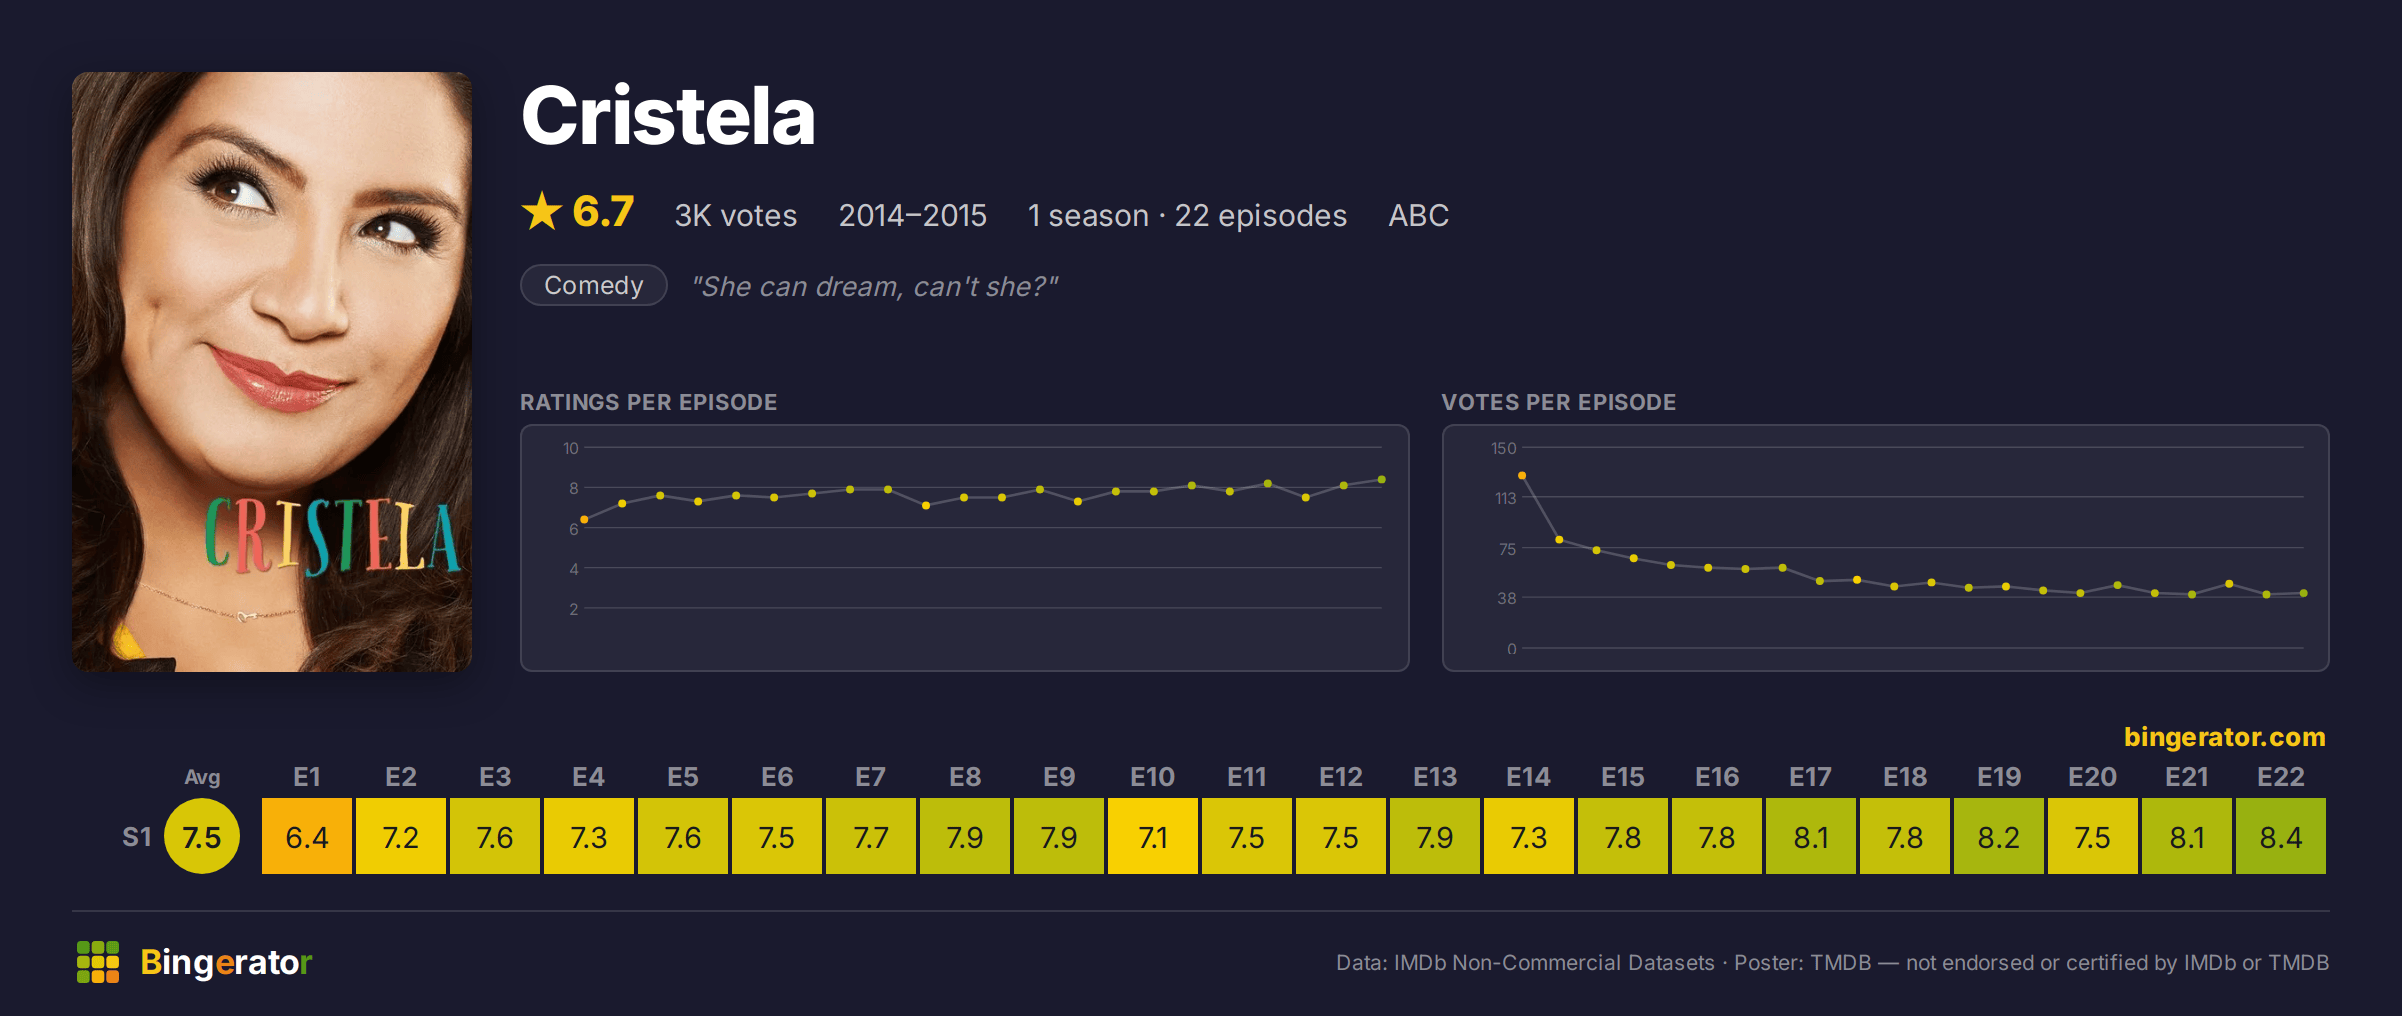Image resolution: width=2402 pixels, height=1016 pixels.
Task: Click the Votes Per Episode heading
Action: pyautogui.click(x=1558, y=402)
